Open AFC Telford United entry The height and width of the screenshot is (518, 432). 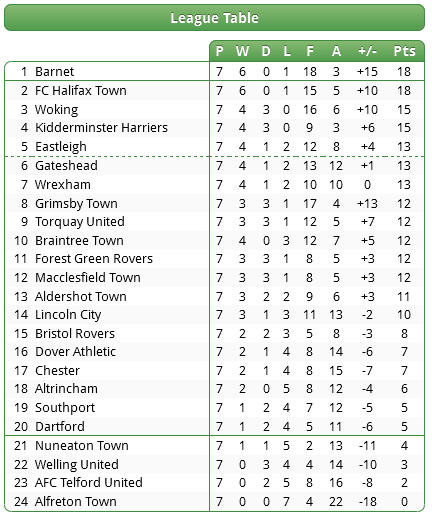point(89,482)
